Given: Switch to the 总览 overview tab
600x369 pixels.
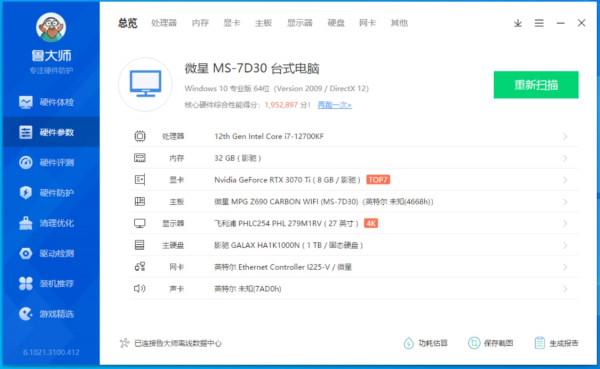Looking at the screenshot, I should 127,23.
